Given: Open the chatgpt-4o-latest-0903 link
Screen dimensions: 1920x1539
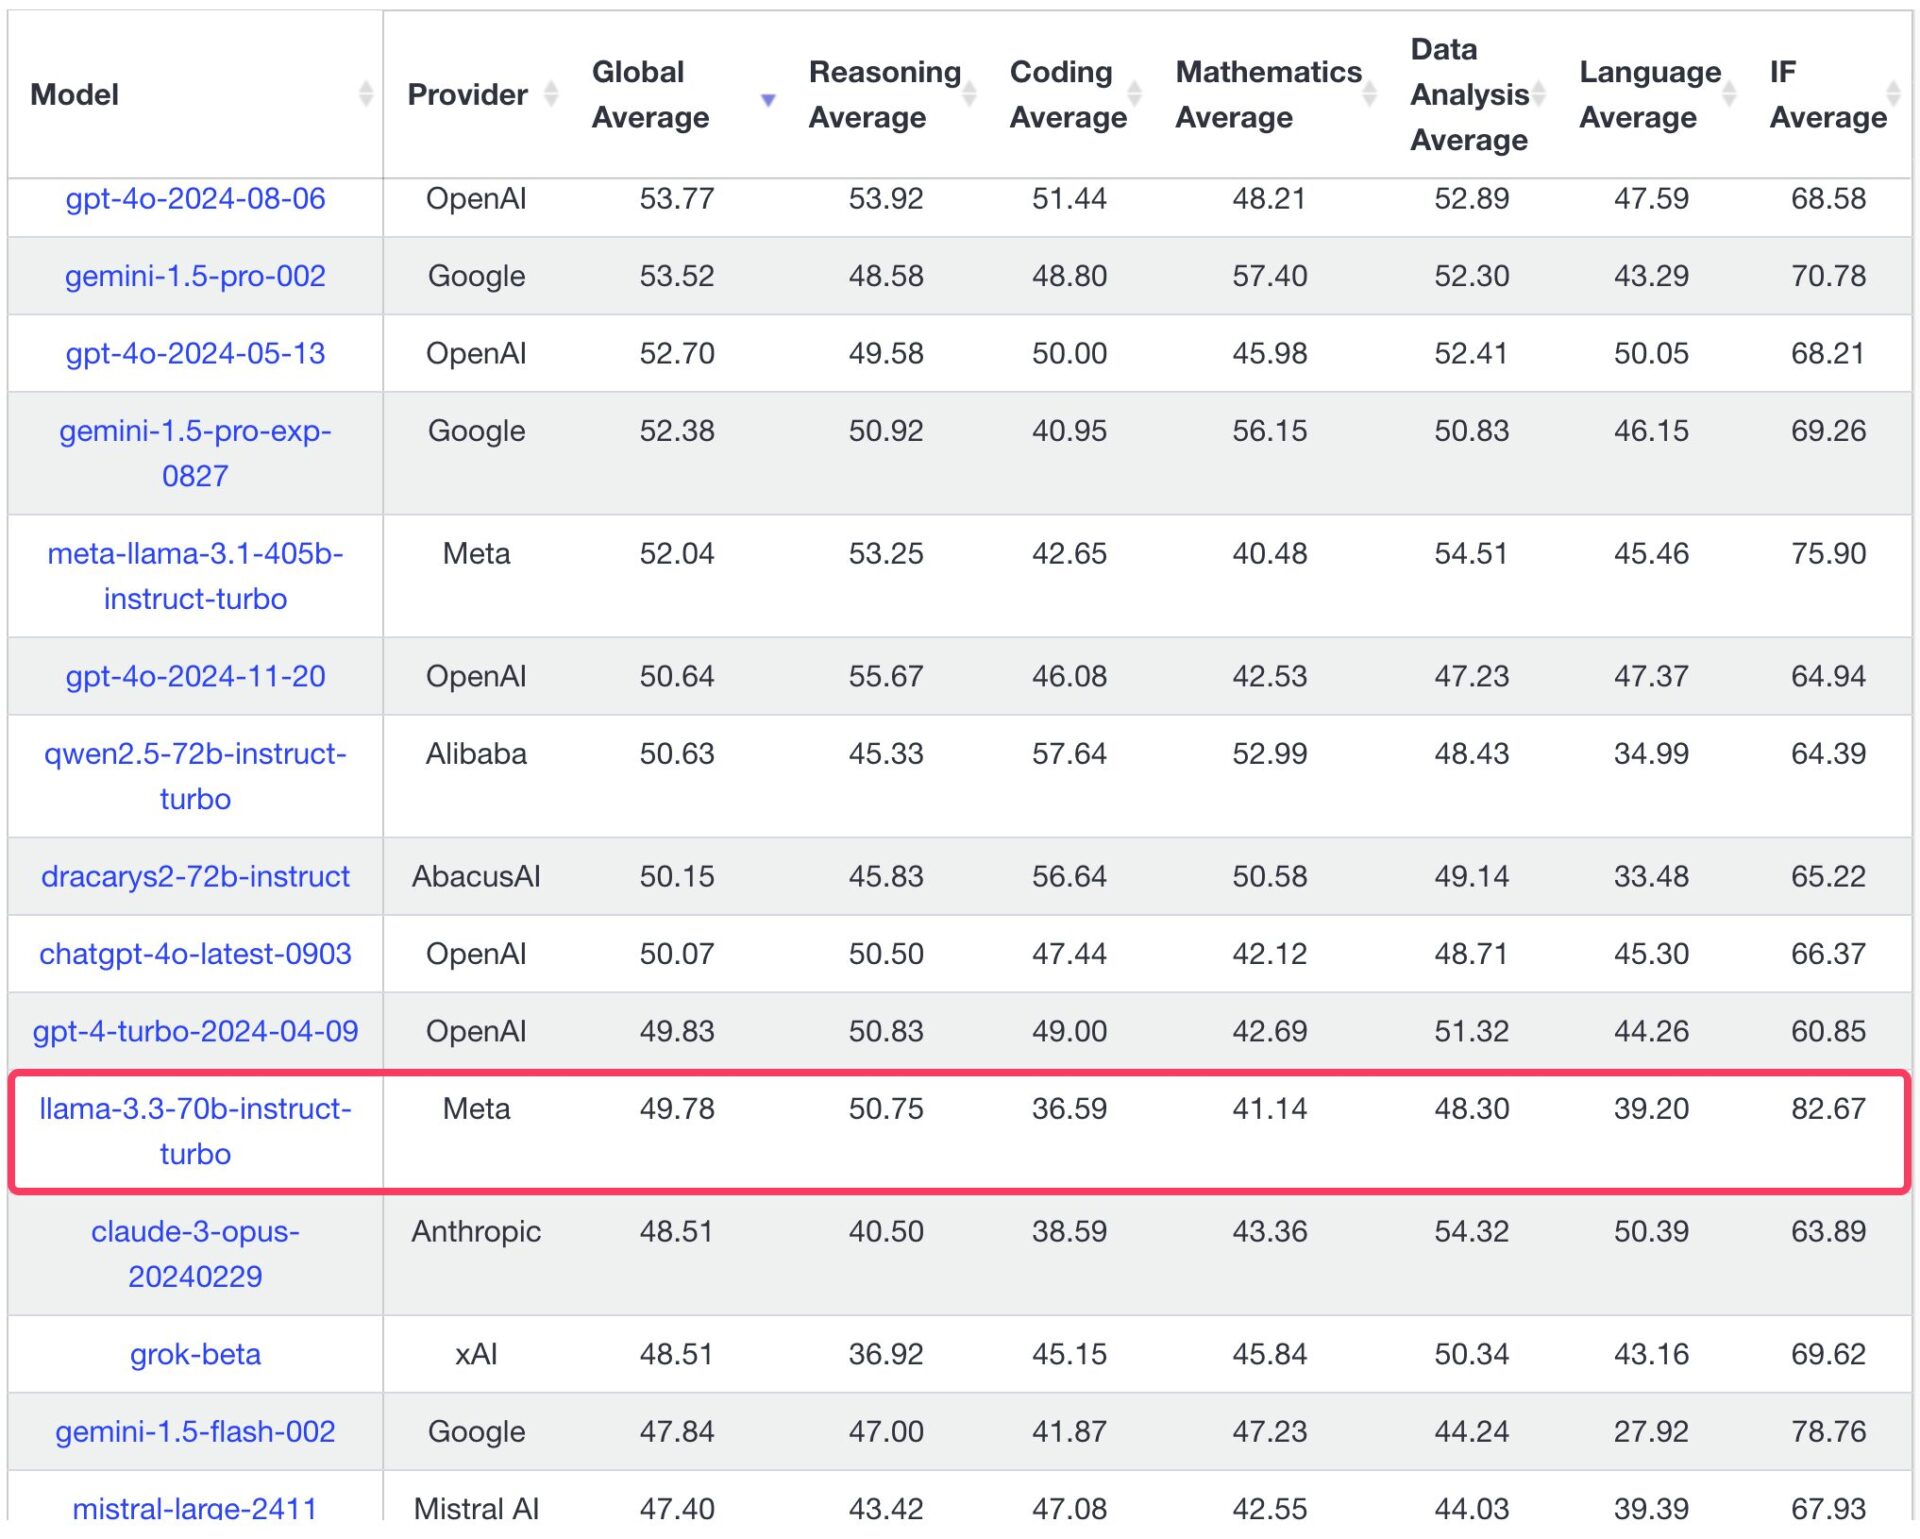Looking at the screenshot, I should 195,954.
